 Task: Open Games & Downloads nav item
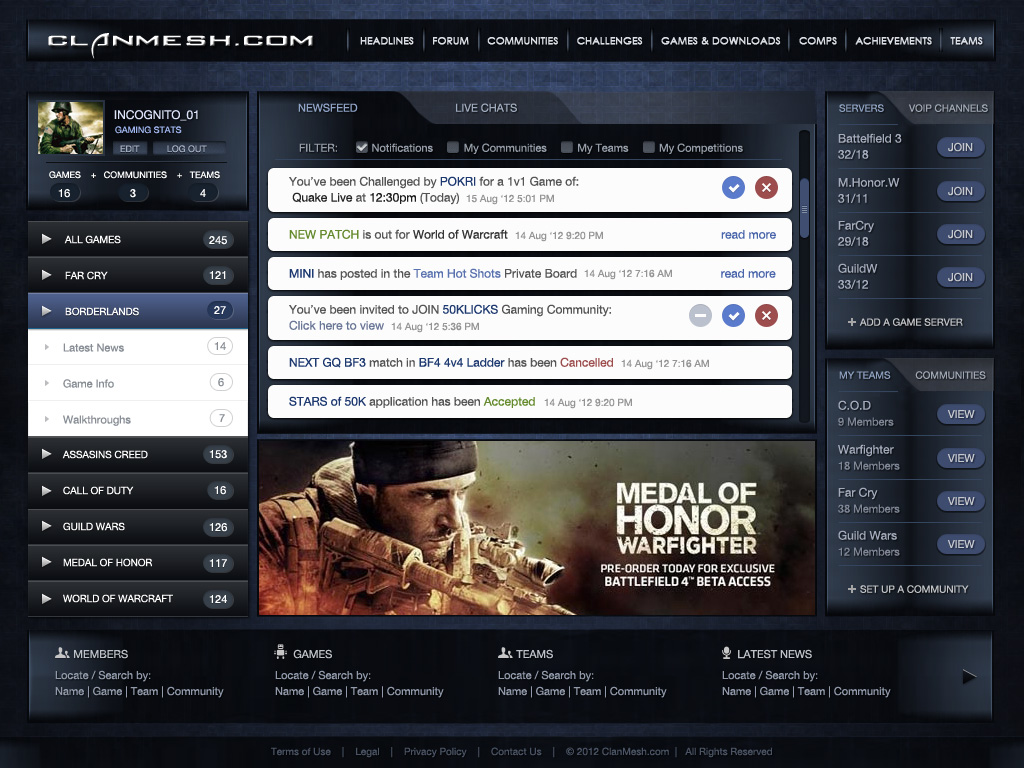[x=720, y=40]
